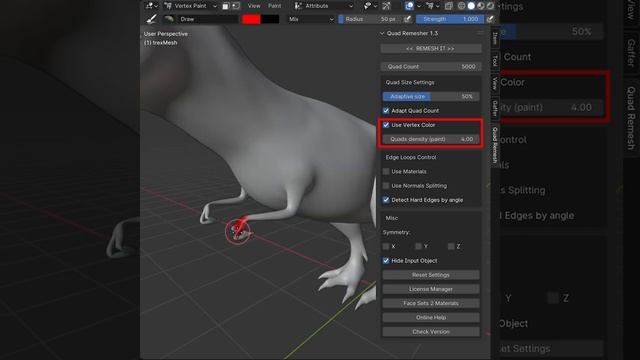Image resolution: width=640 pixels, height=360 pixels.
Task: Switch to the Item sidebar tab
Action: pyautogui.click(x=495, y=38)
